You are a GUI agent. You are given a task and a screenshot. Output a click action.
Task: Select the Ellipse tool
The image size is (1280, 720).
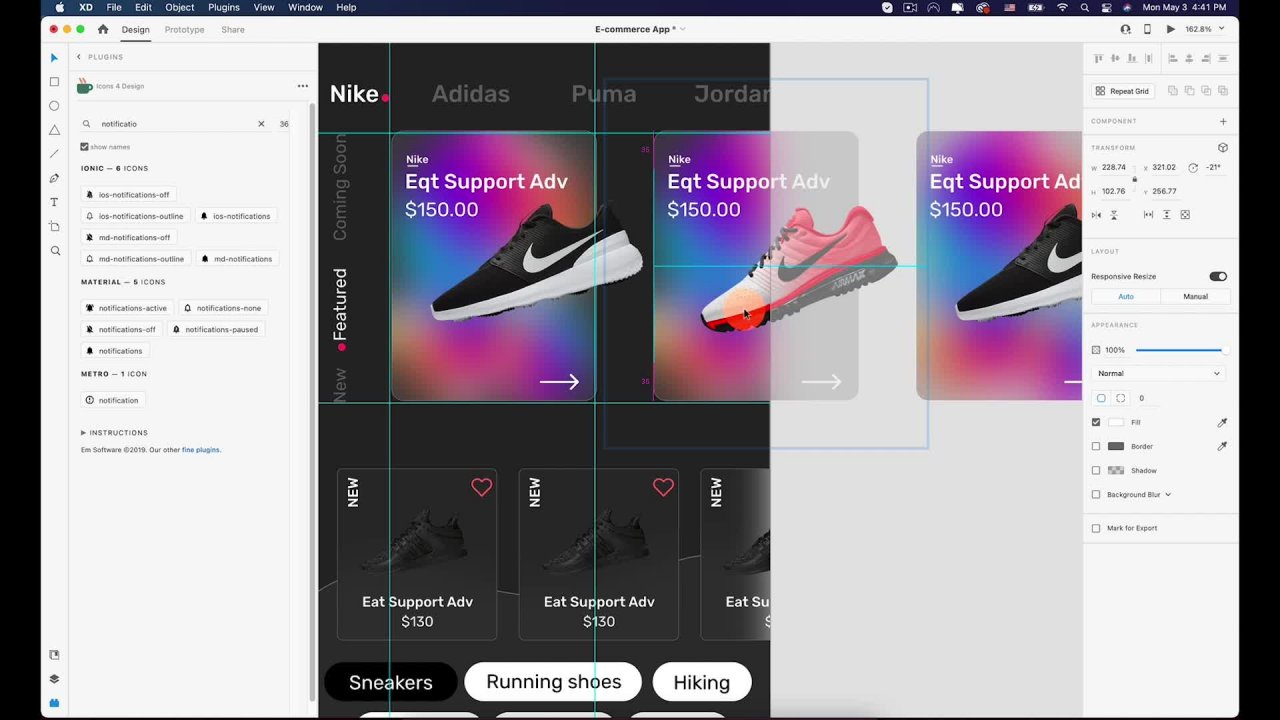point(54,106)
